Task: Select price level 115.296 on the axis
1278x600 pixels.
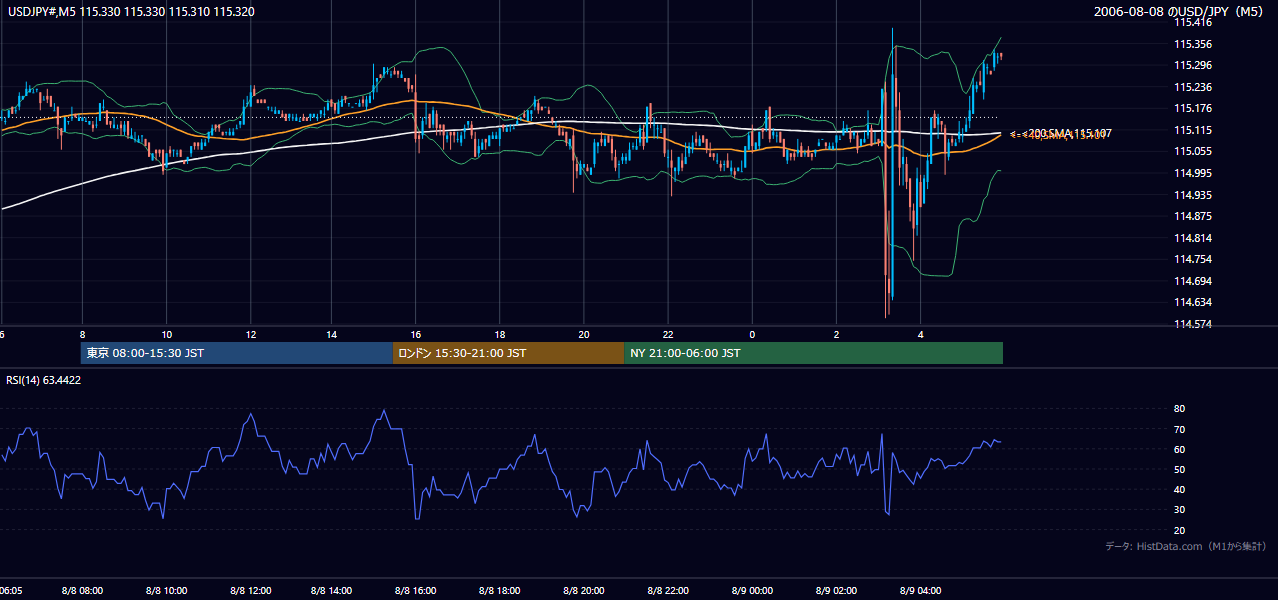Action: [x=1195, y=65]
